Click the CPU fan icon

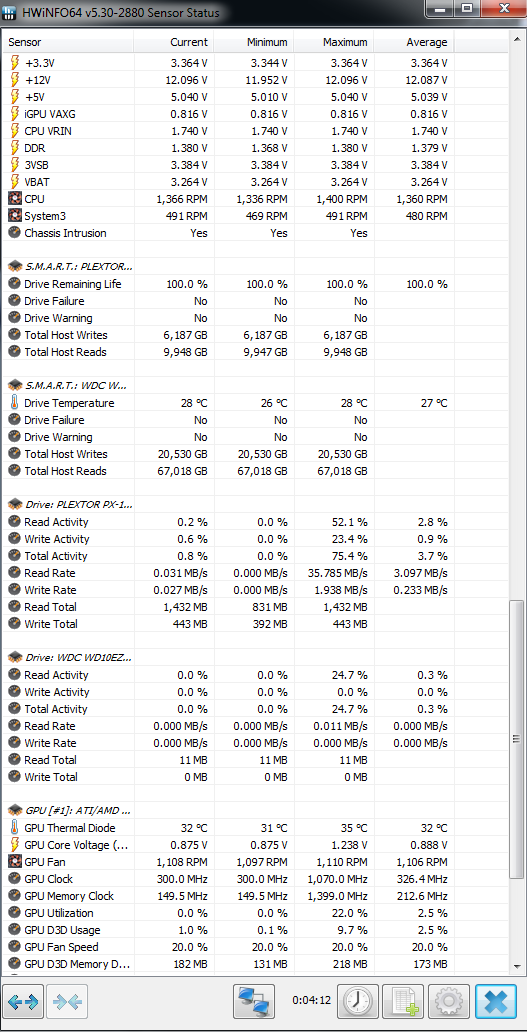(14, 199)
